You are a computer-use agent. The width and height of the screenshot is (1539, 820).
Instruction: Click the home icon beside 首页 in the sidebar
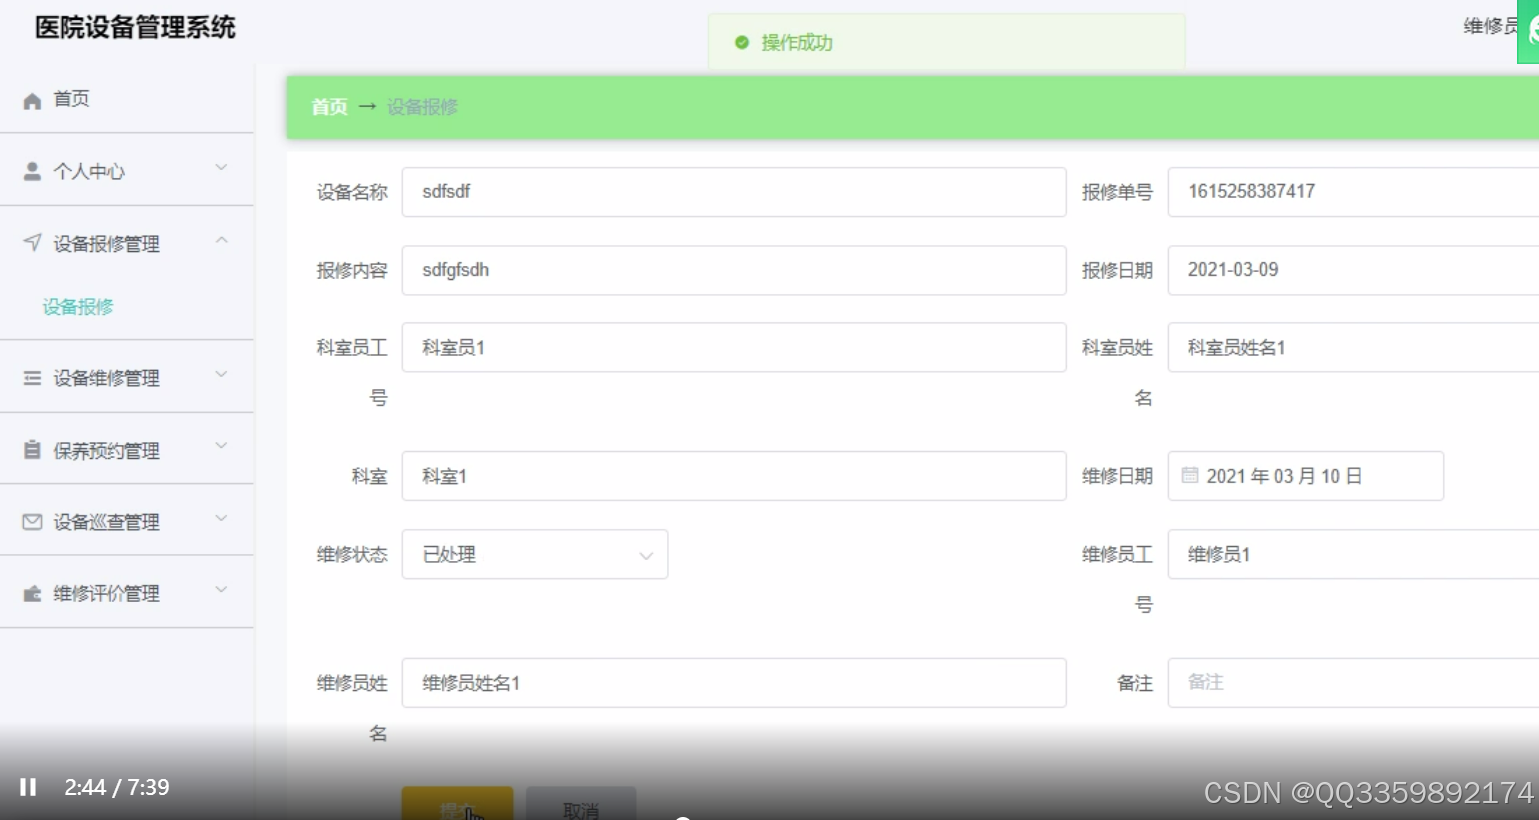(x=32, y=100)
